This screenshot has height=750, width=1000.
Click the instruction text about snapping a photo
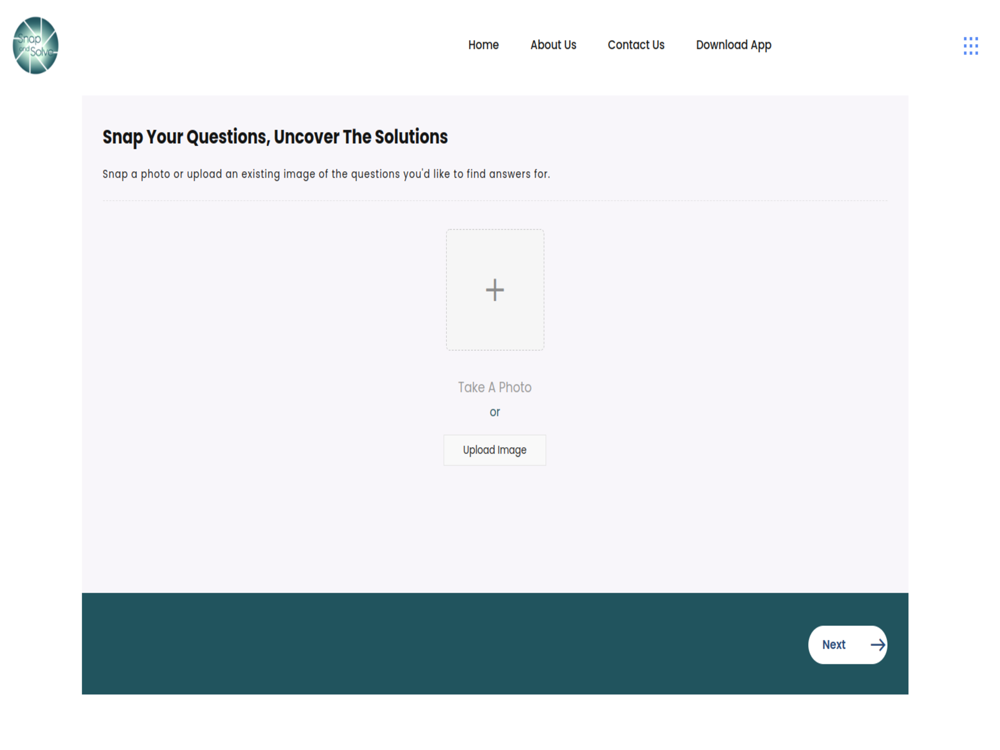(326, 174)
